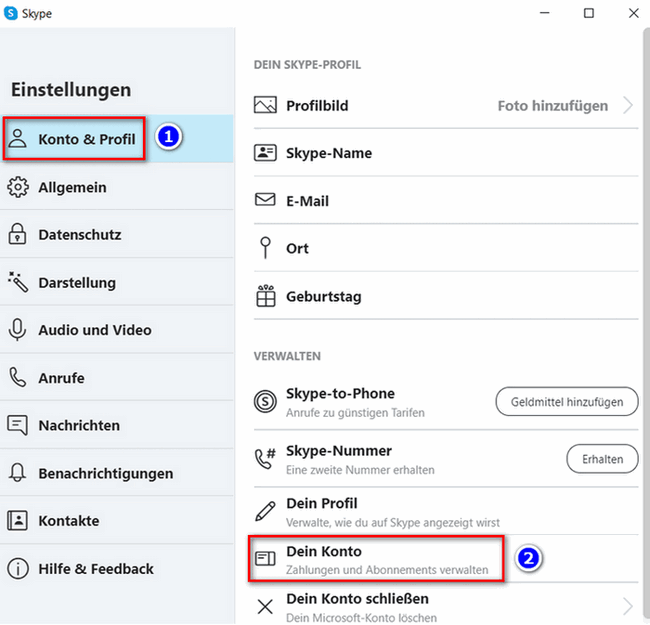Open the Datenschutz settings section
Screen dimensions: 650x625
tap(116, 235)
